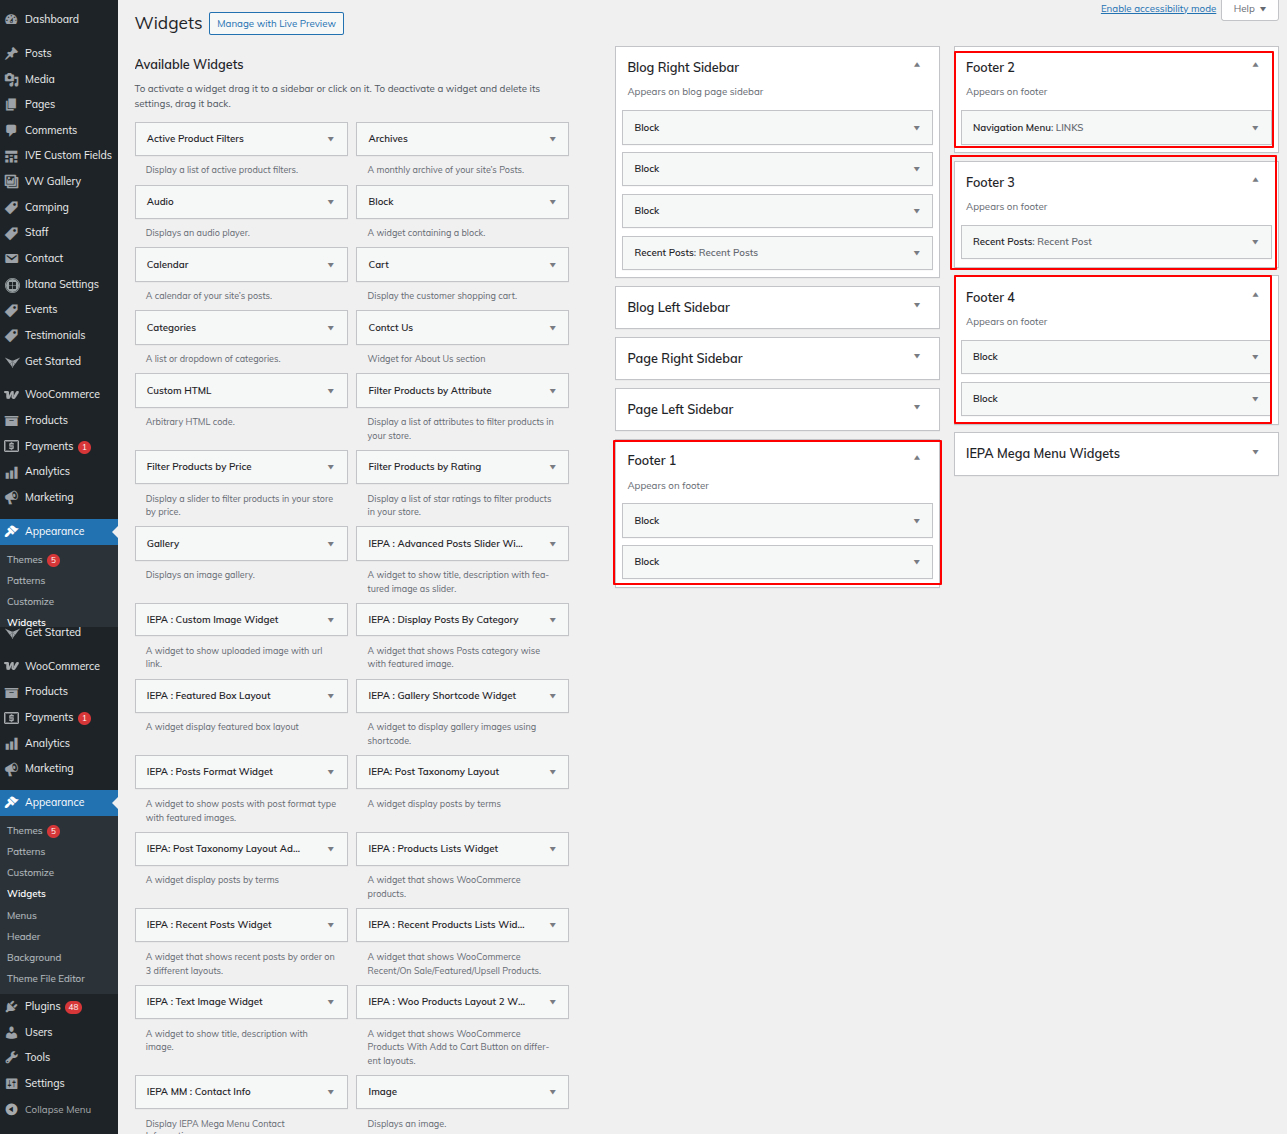Image resolution: width=1287 pixels, height=1134 pixels.
Task: Open Media via its sidebar icon
Action: point(12,79)
